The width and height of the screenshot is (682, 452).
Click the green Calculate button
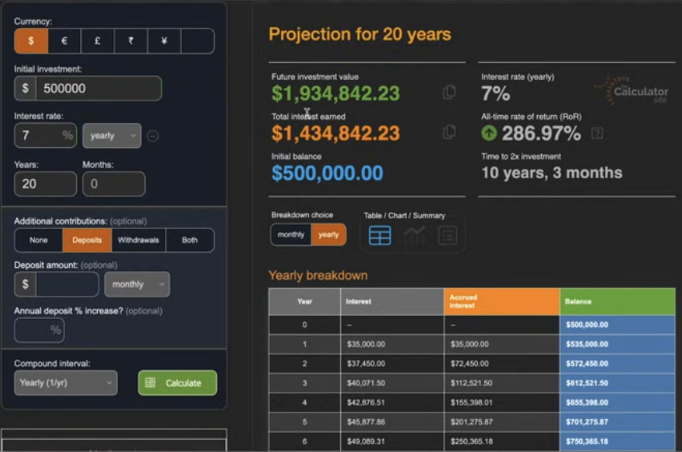point(177,383)
